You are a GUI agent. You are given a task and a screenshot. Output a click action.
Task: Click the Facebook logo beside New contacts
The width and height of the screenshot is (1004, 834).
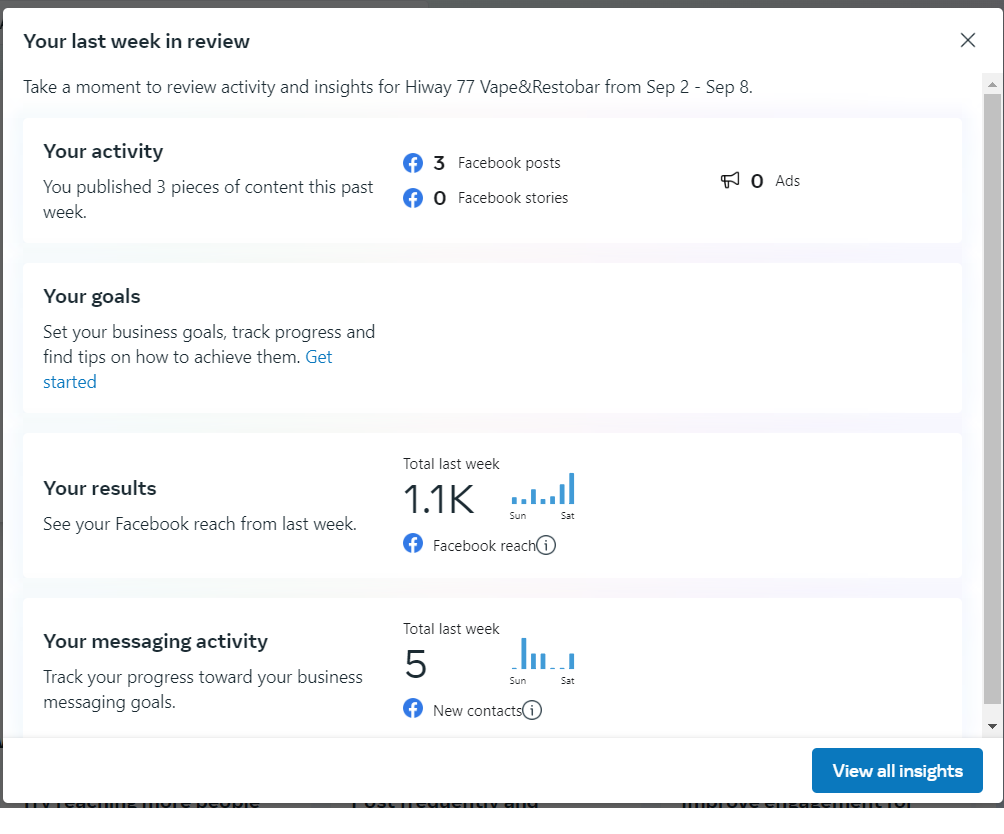(413, 709)
